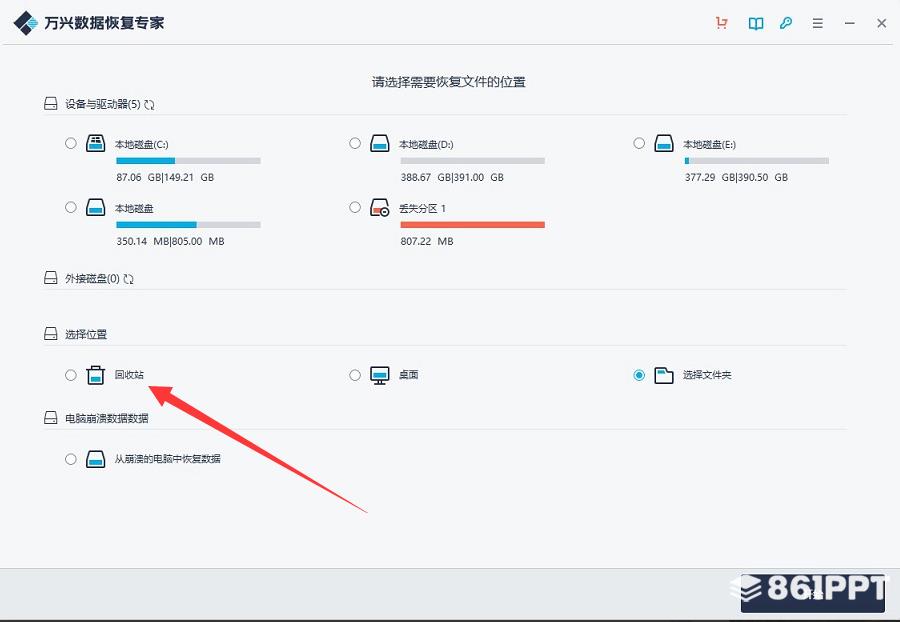Minimize the window
The height and width of the screenshot is (622, 900).
849,23
